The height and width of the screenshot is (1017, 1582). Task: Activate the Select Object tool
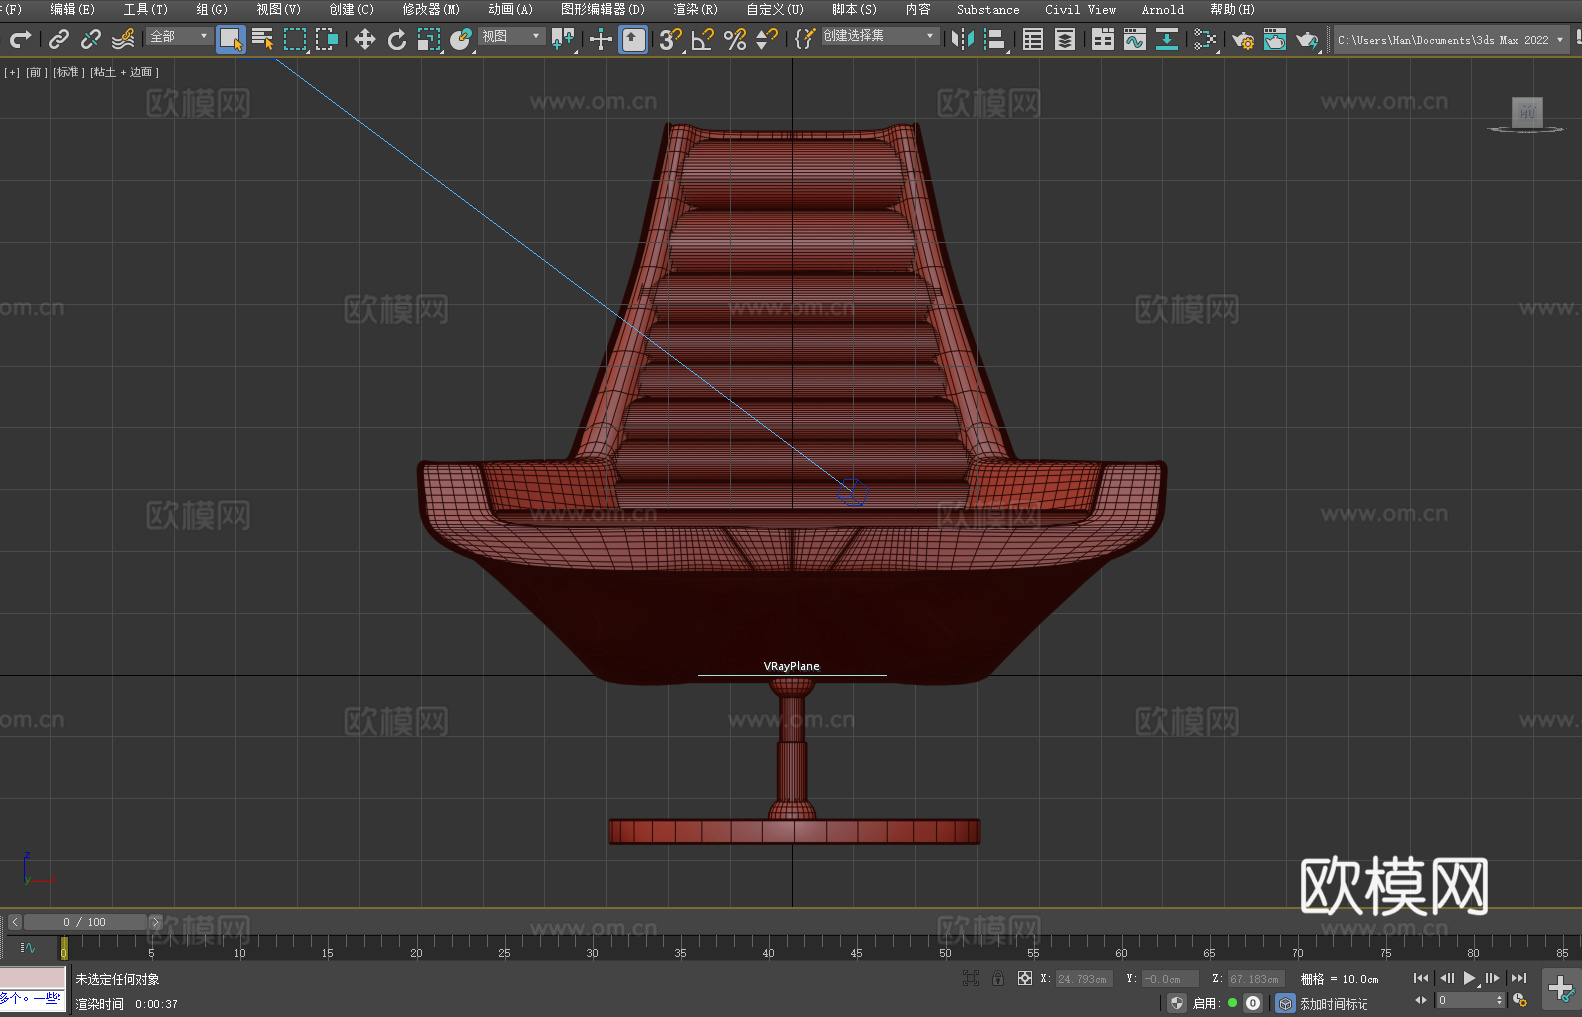coord(231,39)
